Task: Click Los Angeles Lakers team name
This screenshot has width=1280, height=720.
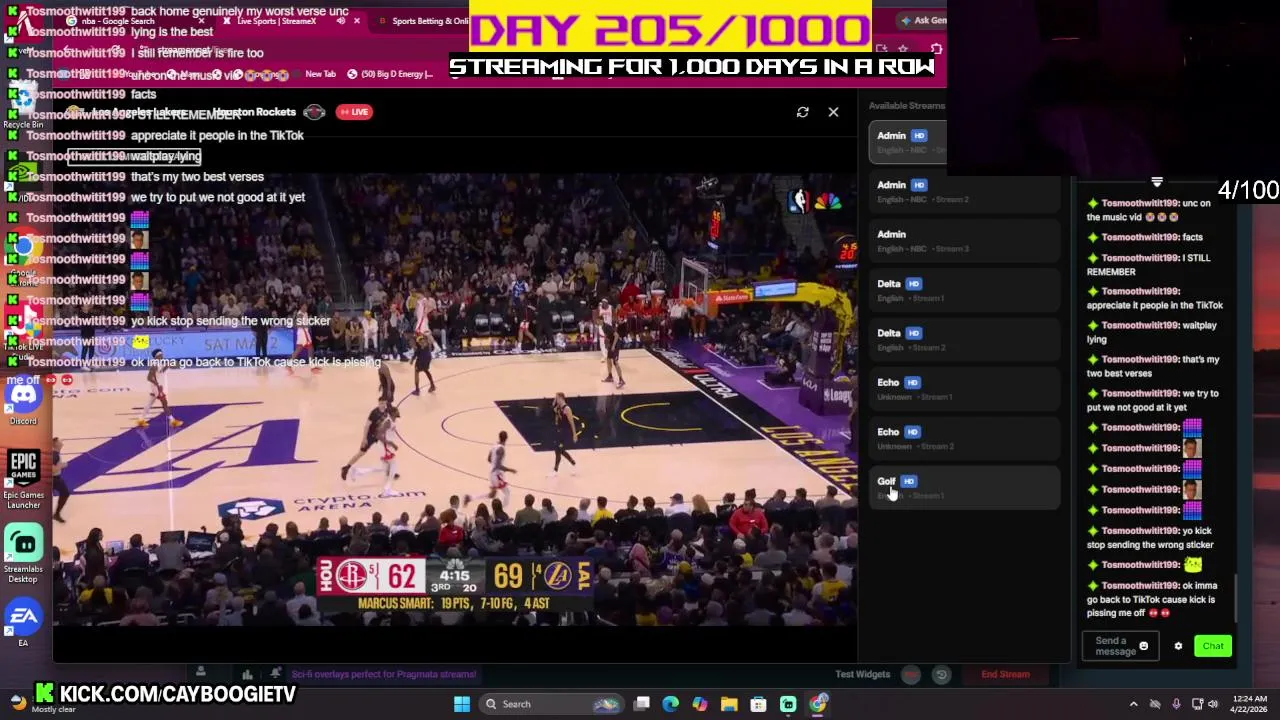Action: point(139,112)
